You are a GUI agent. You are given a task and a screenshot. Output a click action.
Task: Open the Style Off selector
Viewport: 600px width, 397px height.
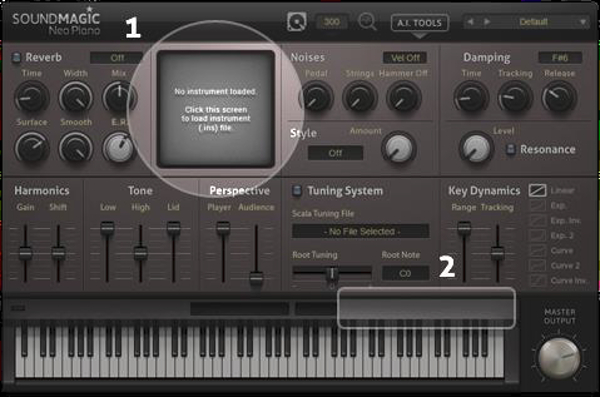click(335, 153)
